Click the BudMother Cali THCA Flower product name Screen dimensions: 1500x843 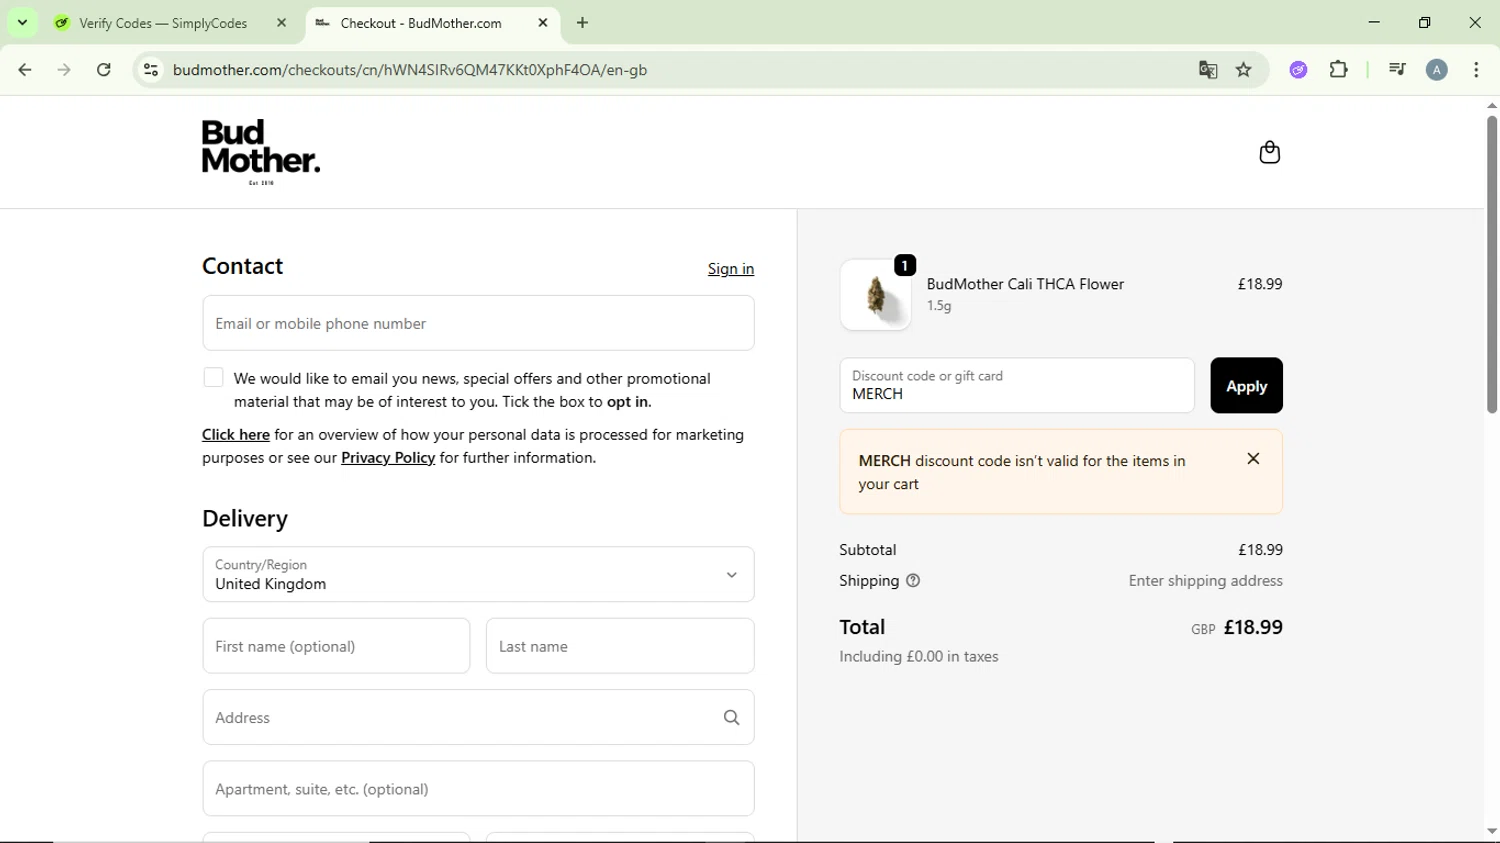click(1025, 284)
